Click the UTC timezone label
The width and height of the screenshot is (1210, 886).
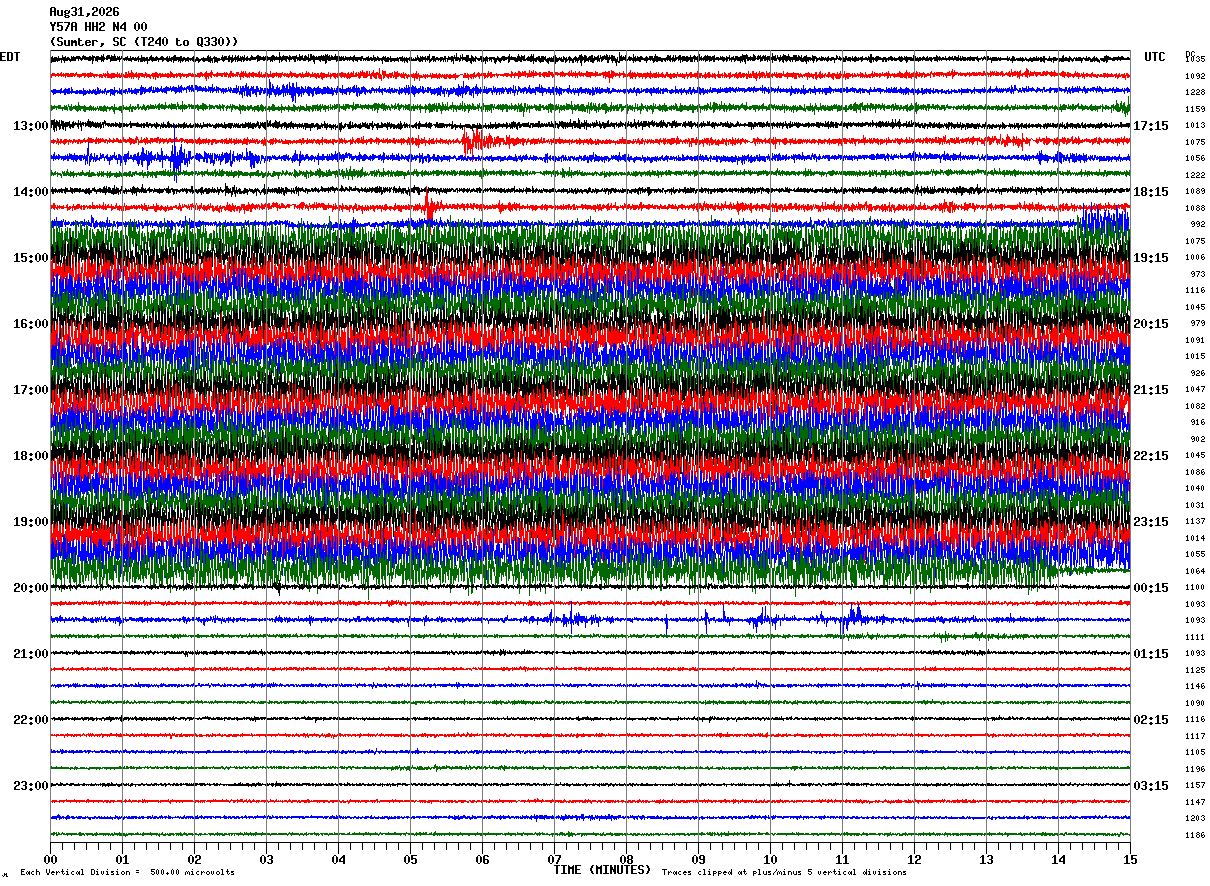tap(1155, 57)
